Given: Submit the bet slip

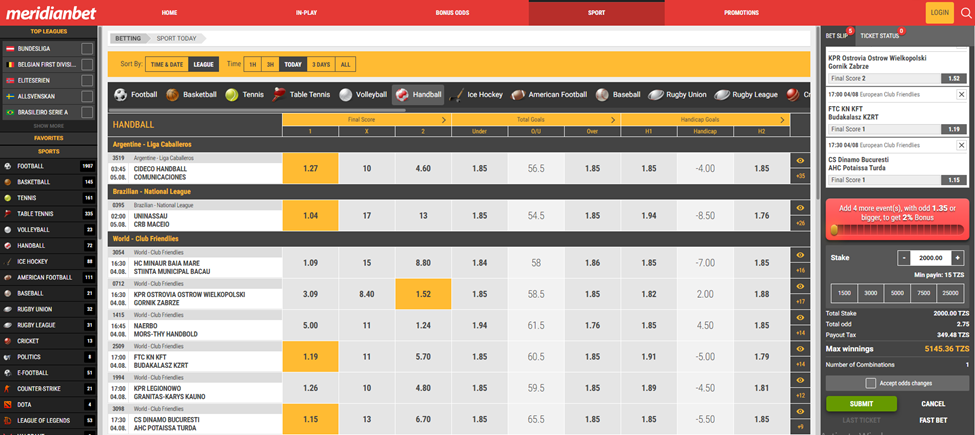Looking at the screenshot, I should click(861, 403).
